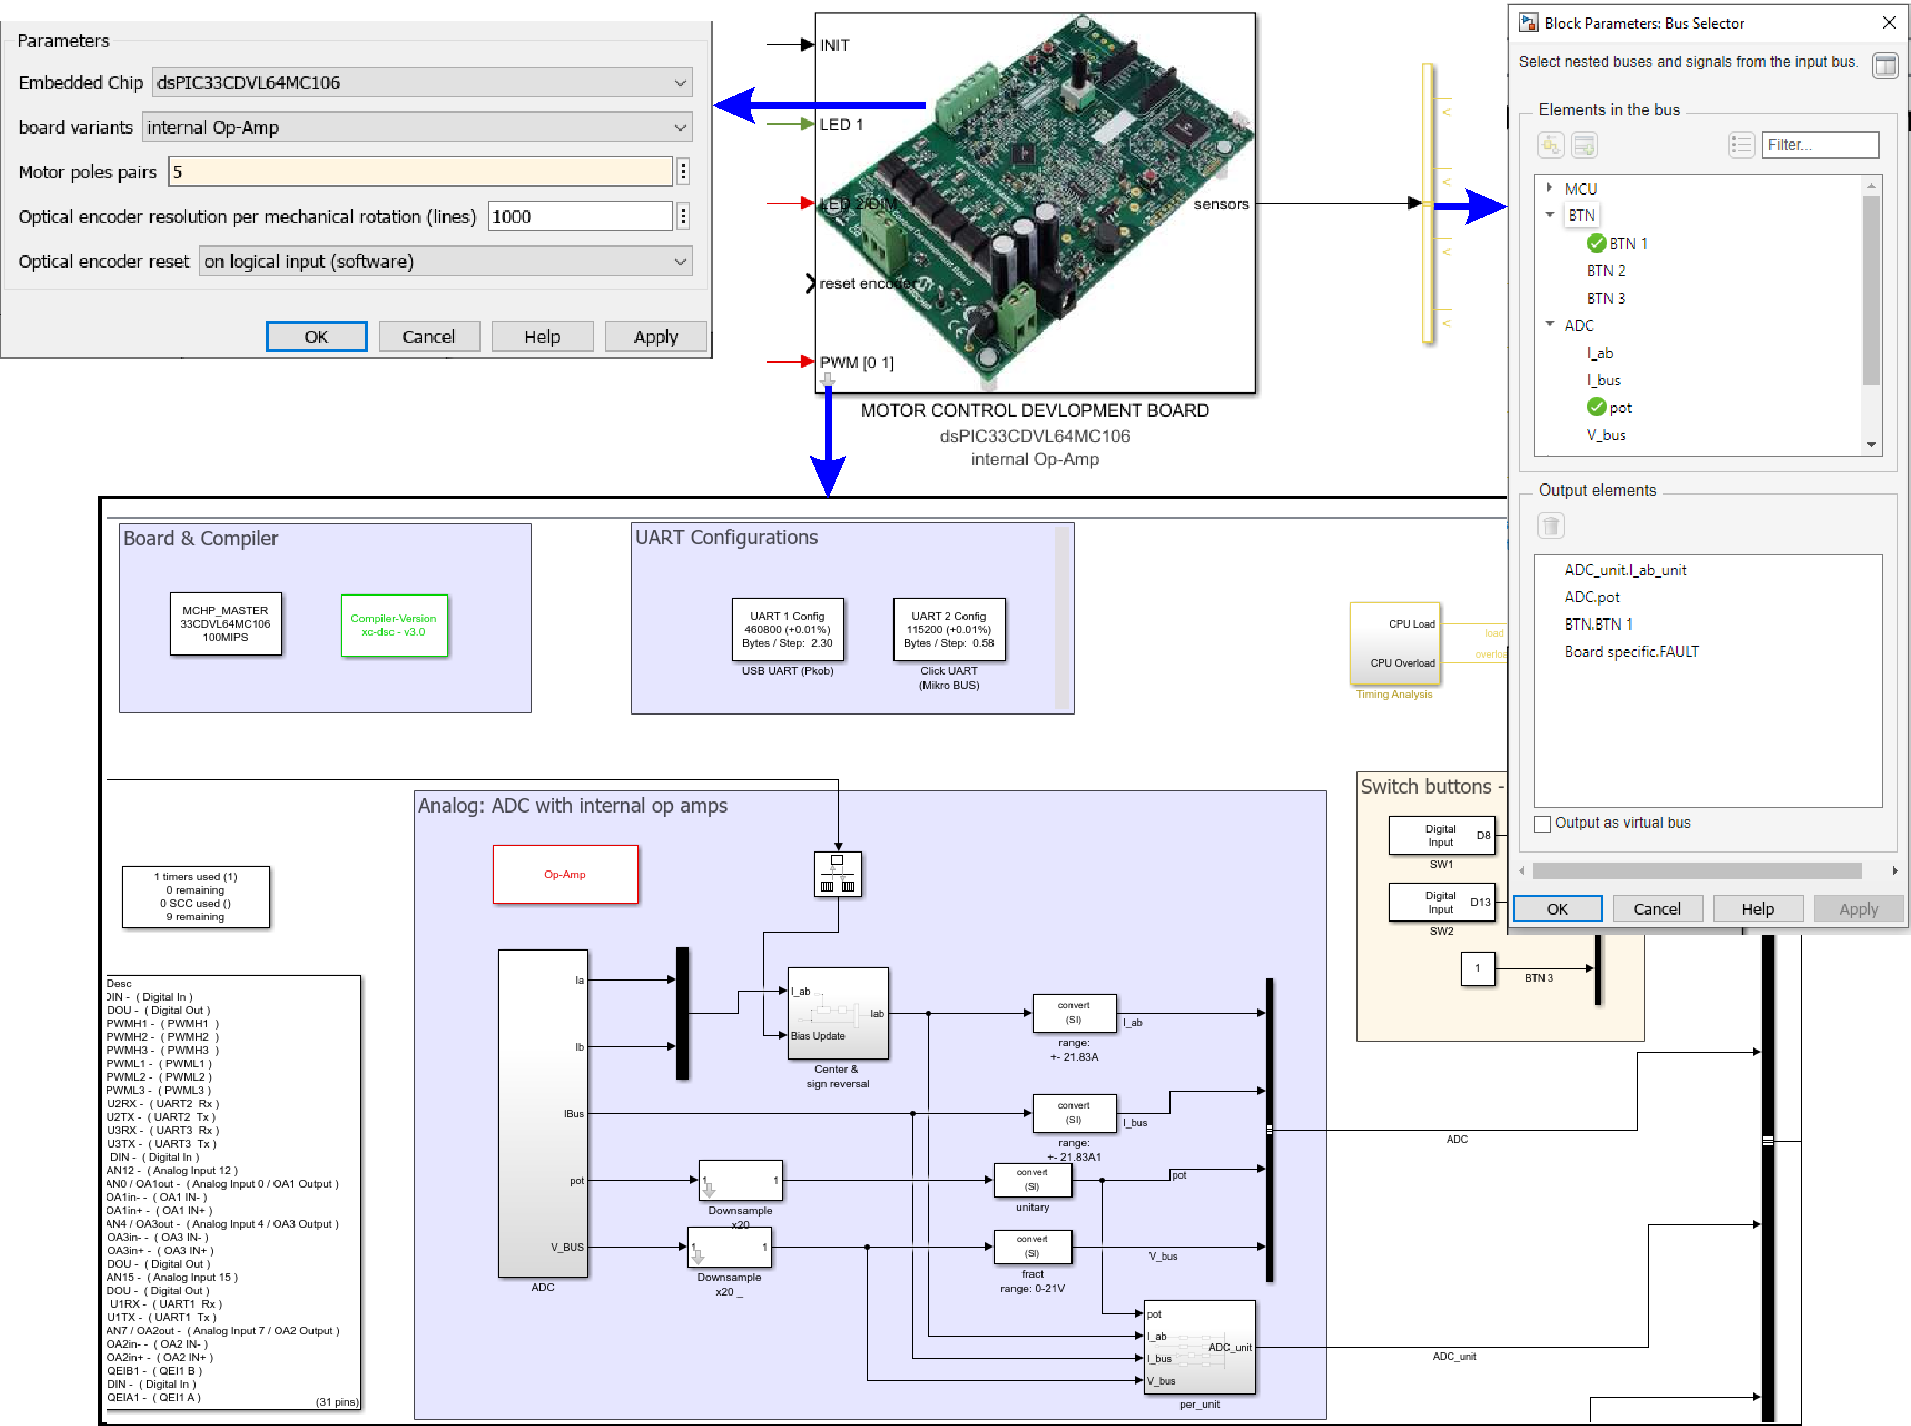1911x1426 pixels.
Task: Click the three-dot menu beside Motor poles pairs
Action: coord(683,172)
